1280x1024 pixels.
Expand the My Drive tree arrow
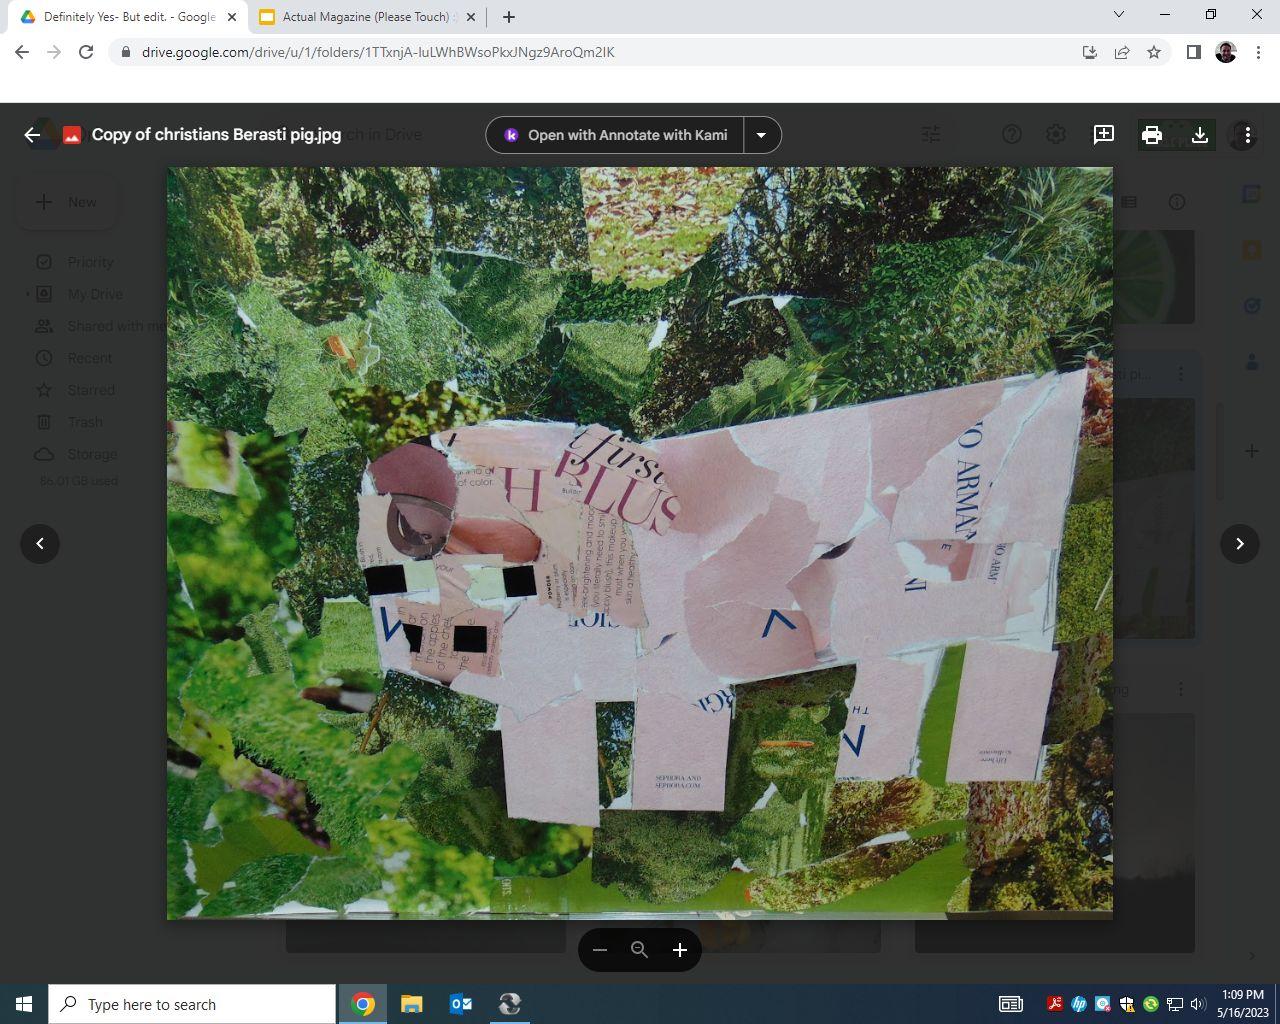pyautogui.click(x=27, y=294)
